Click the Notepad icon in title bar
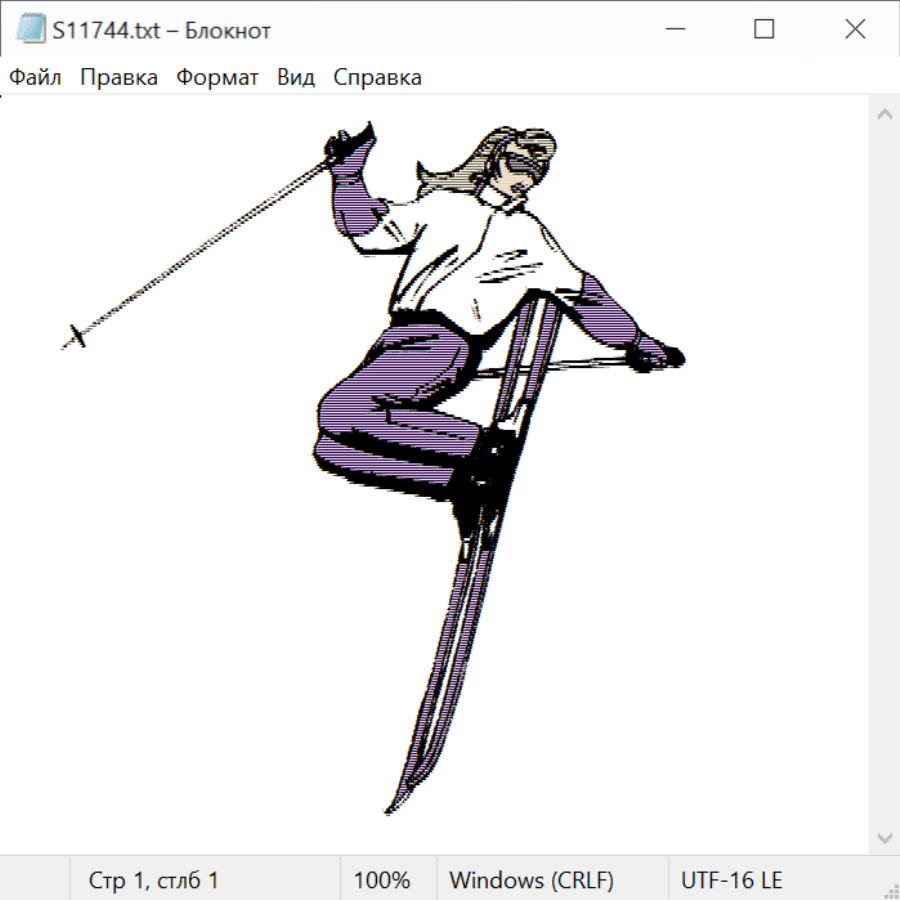The image size is (900, 900). 31,30
